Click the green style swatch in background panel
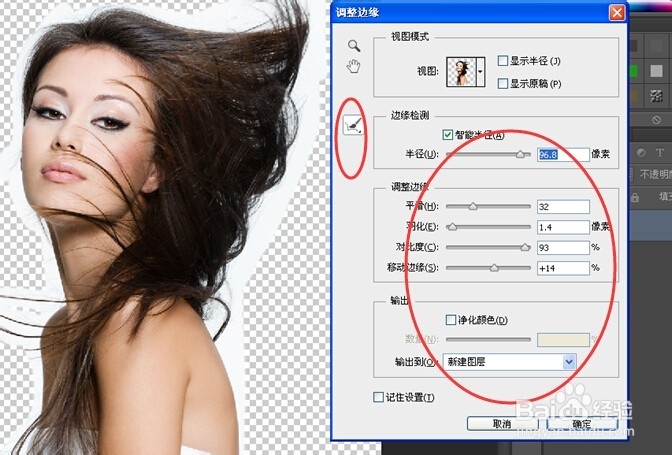Image resolution: width=672 pixels, height=455 pixels. [x=633, y=71]
